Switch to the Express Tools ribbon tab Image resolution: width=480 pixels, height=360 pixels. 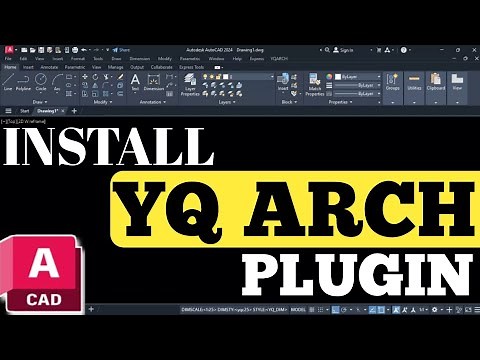point(192,67)
